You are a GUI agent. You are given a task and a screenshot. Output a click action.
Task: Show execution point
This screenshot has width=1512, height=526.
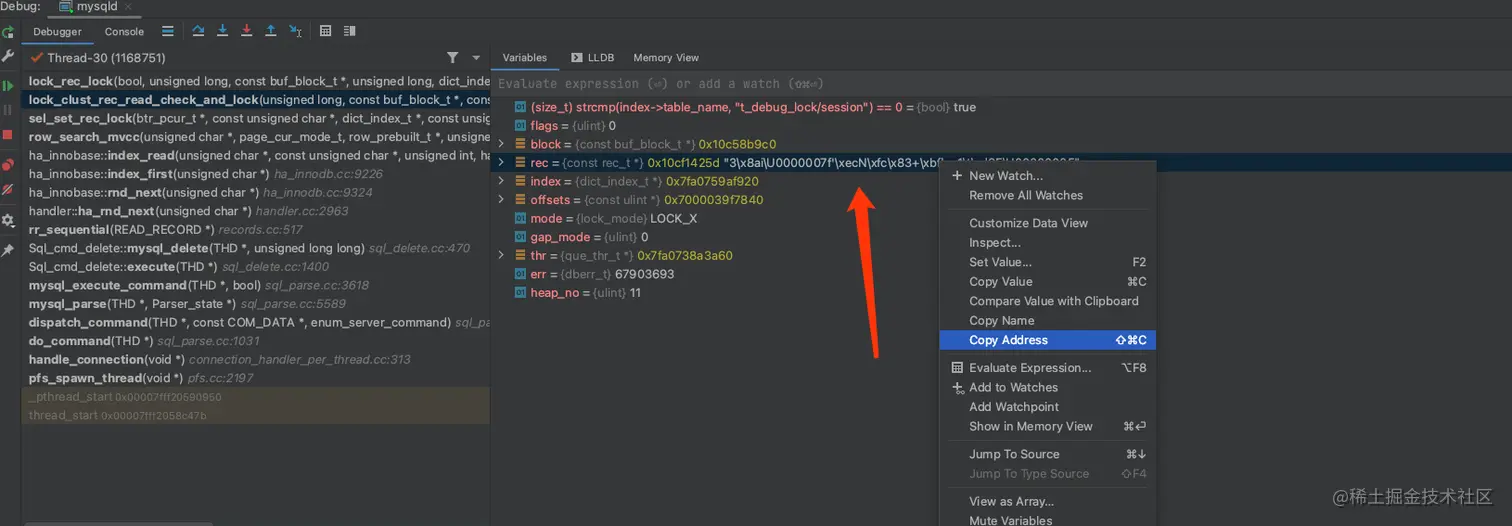coord(167,31)
